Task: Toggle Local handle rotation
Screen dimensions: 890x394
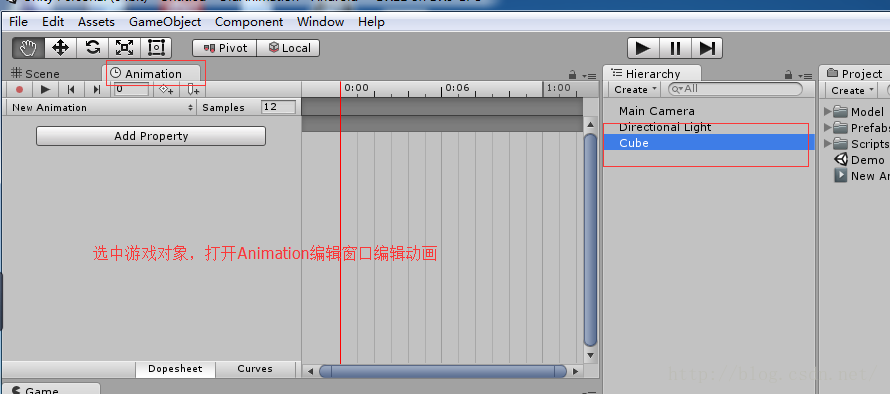Action: 288,48
